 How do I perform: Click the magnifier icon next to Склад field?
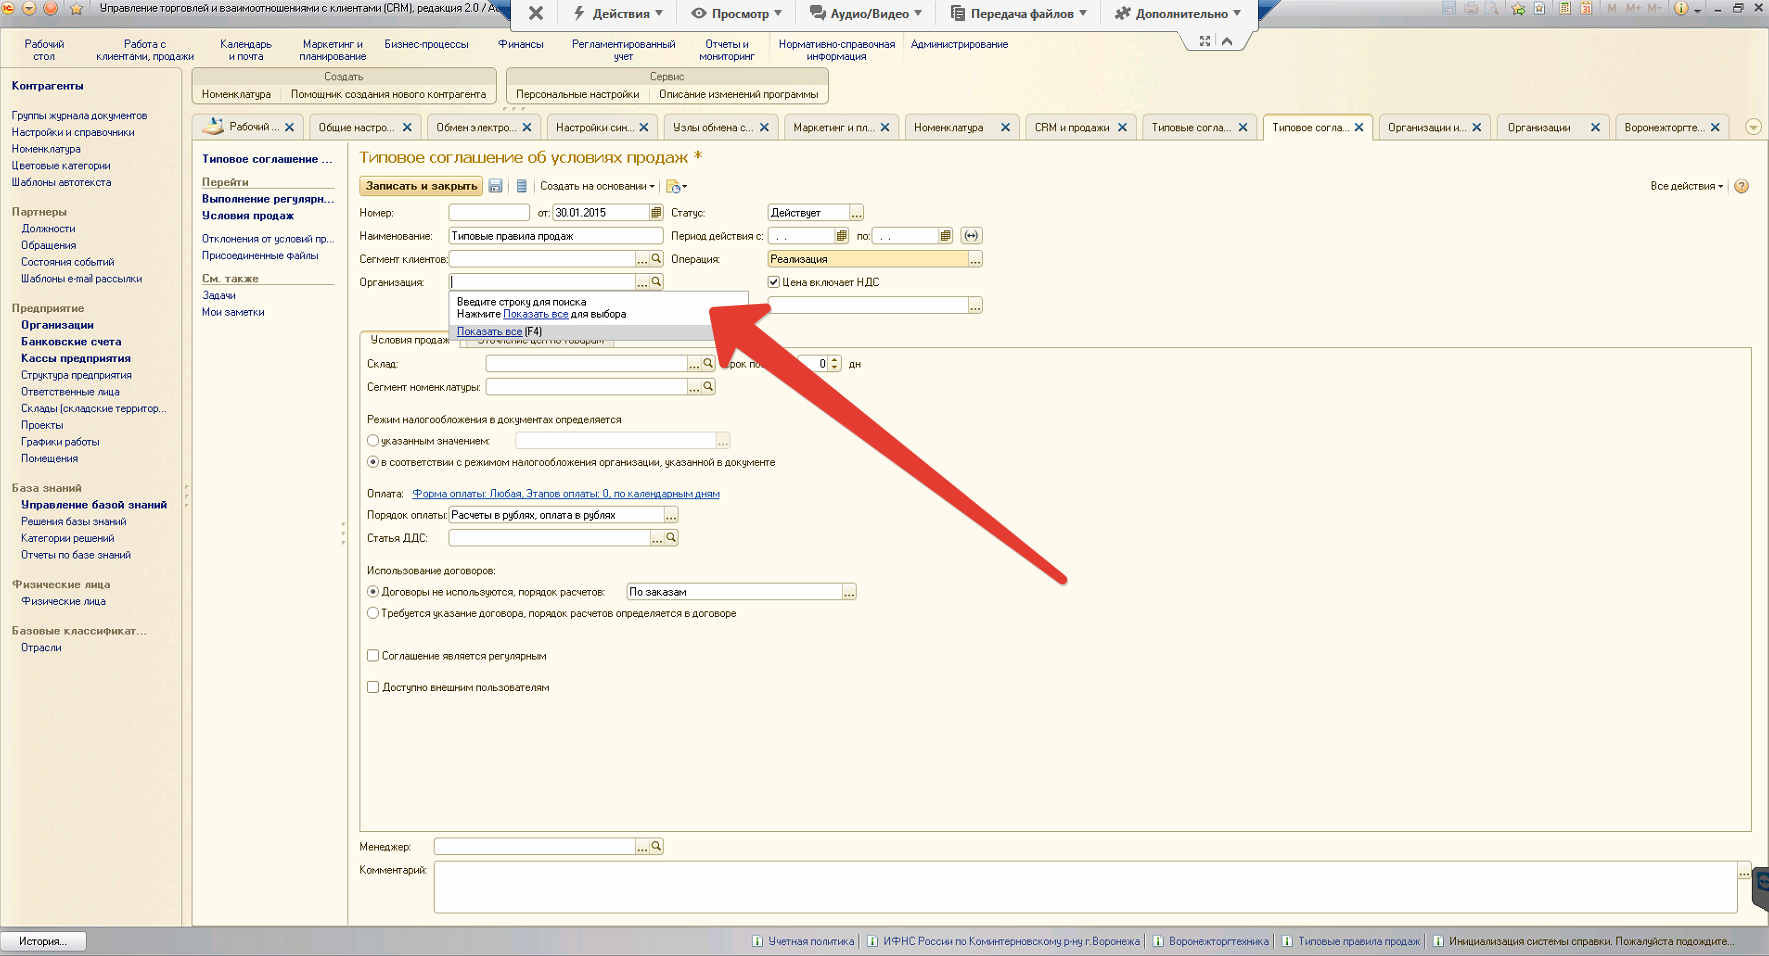[708, 364]
